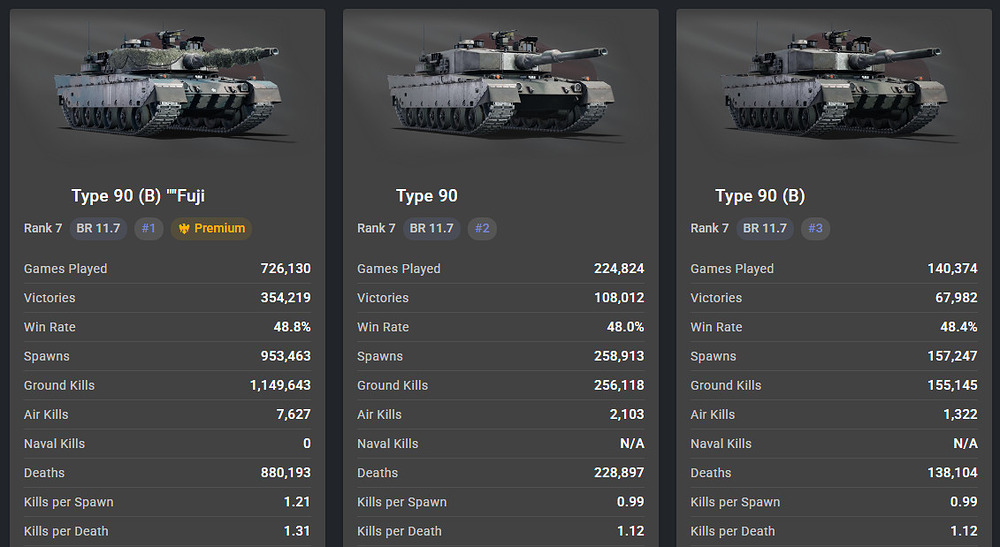
Task: Click BR 11.7 badge on the Type 90 card
Action: point(431,228)
